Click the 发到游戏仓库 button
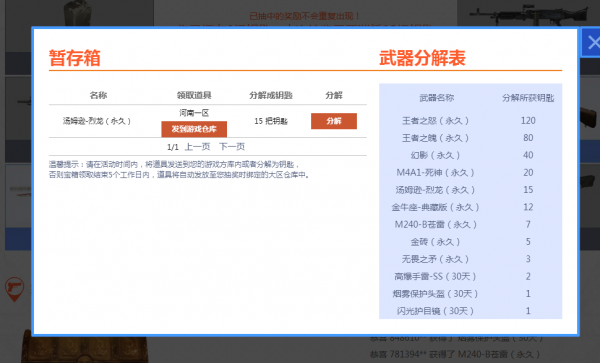Screen dimensions: 600x363 (194, 129)
